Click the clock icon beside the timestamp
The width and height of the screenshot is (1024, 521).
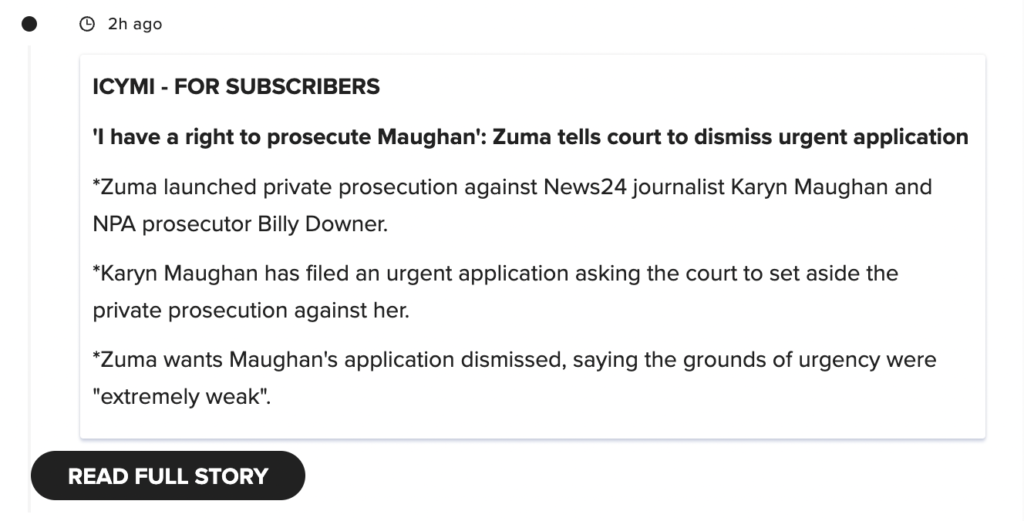pos(87,24)
